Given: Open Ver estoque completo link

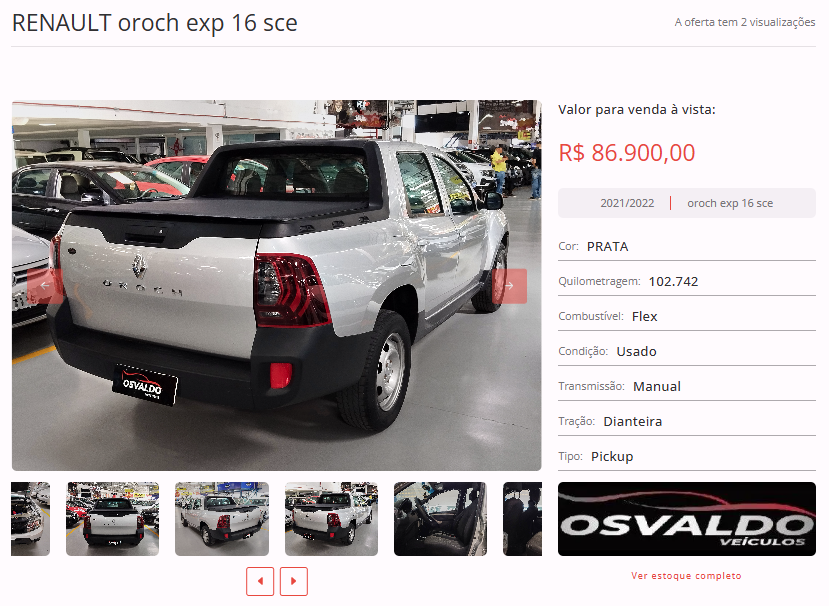Looking at the screenshot, I should pos(686,576).
